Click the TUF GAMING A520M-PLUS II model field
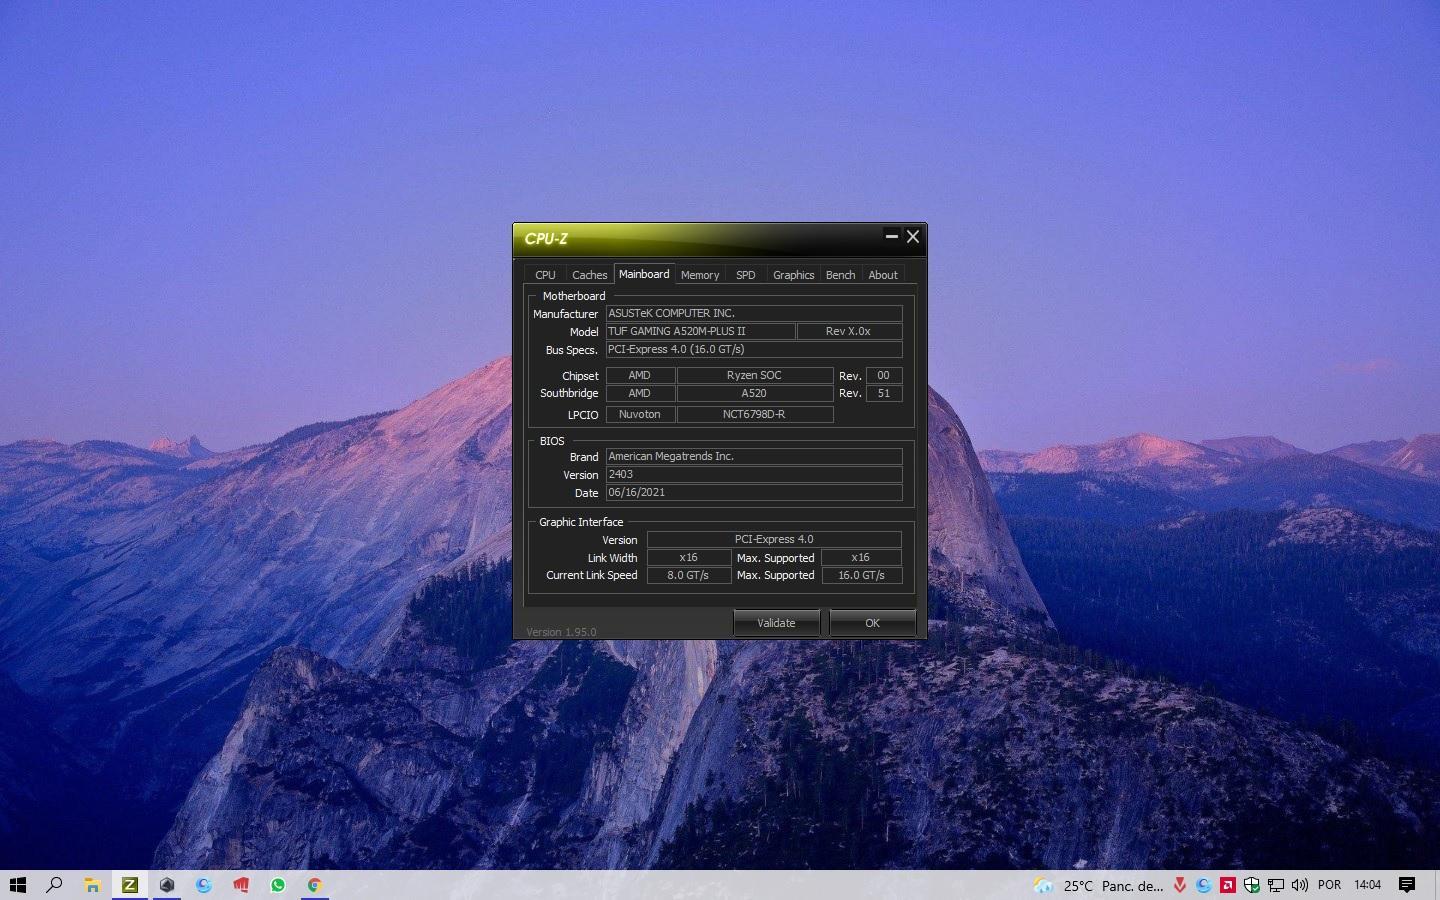Viewport: 1440px width, 900px height. [x=700, y=332]
